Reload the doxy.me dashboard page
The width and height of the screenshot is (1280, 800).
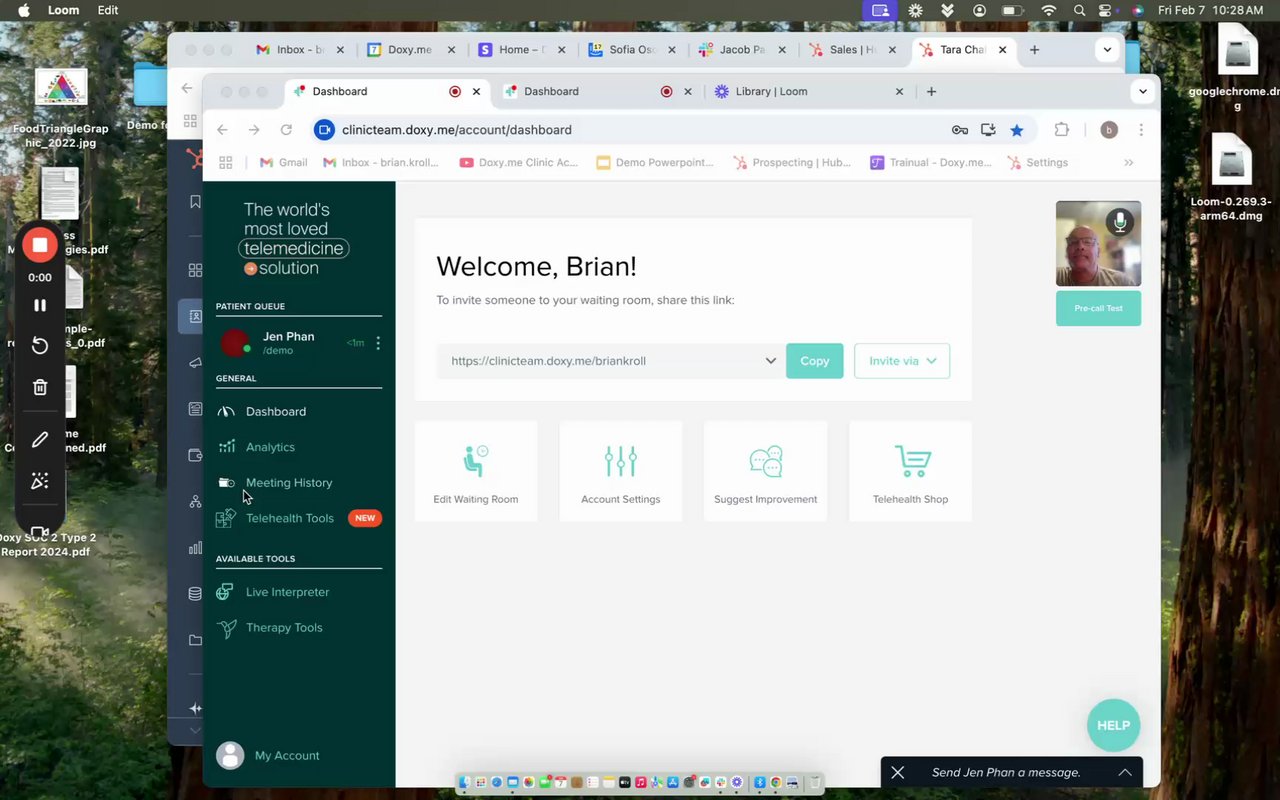tap(286, 130)
